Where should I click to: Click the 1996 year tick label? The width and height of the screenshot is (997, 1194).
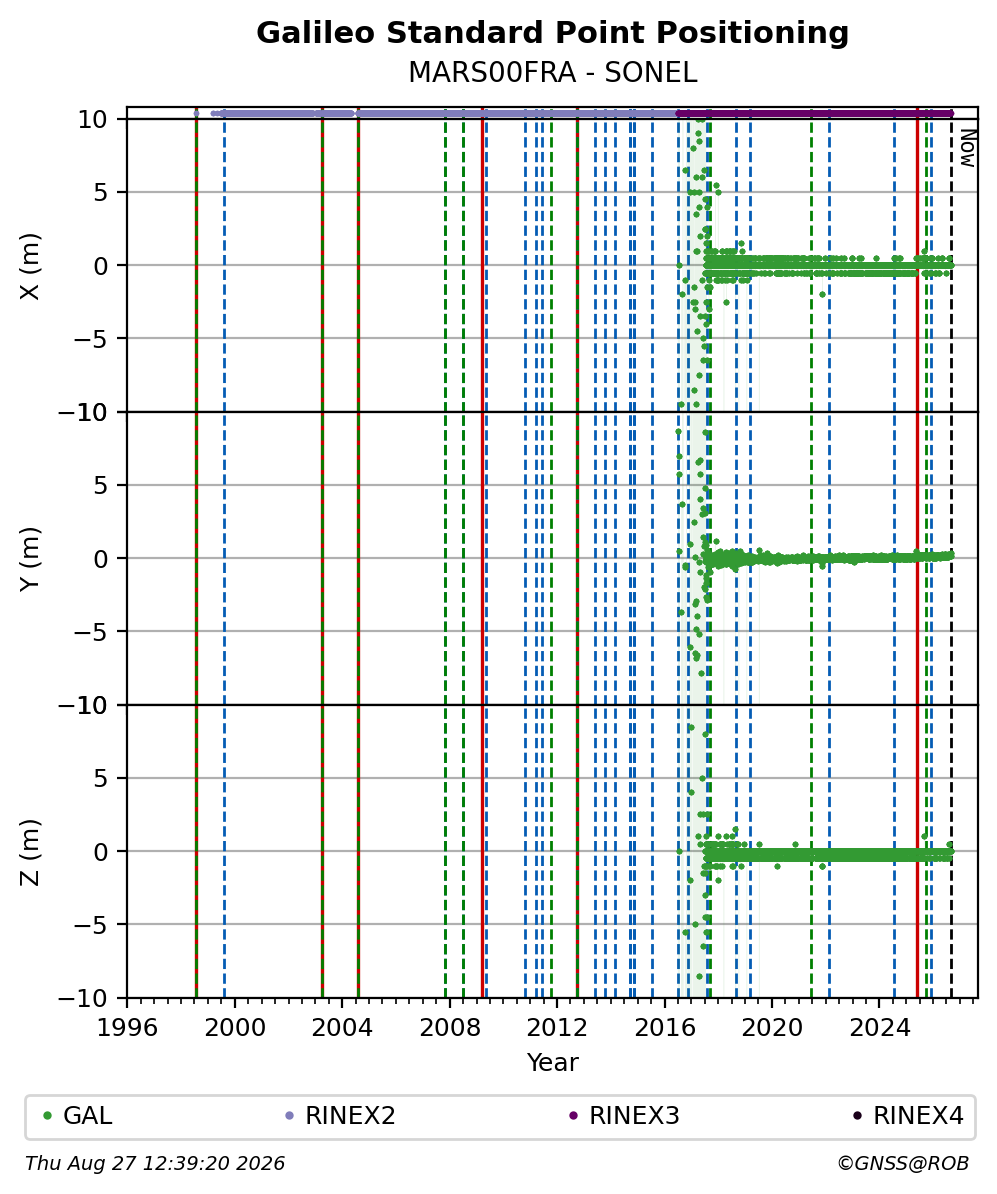(x=127, y=1028)
